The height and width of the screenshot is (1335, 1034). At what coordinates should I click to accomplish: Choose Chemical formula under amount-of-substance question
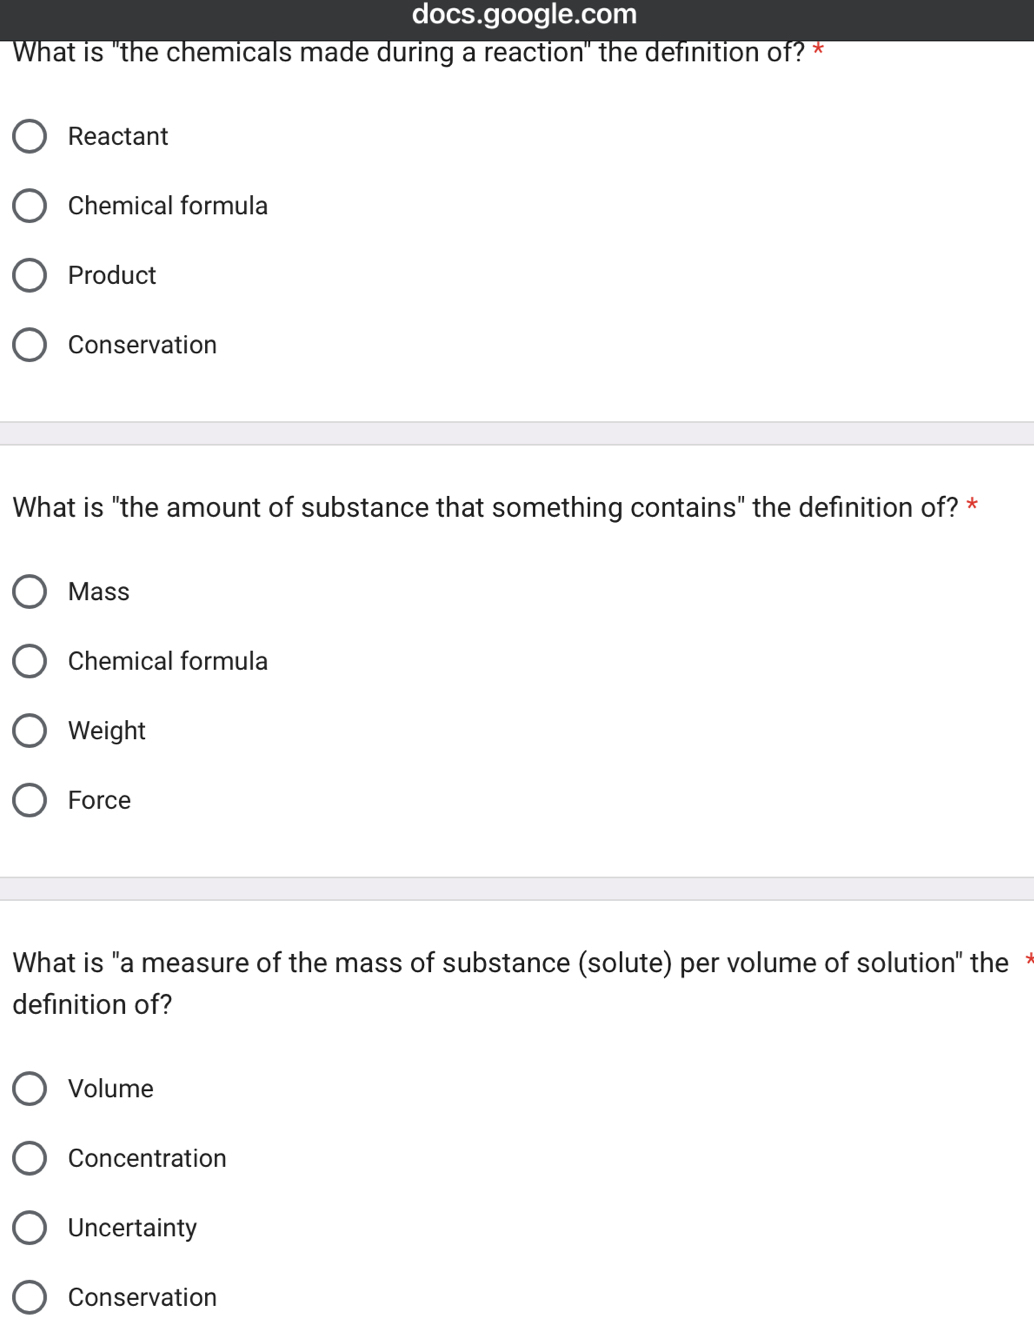point(30,661)
